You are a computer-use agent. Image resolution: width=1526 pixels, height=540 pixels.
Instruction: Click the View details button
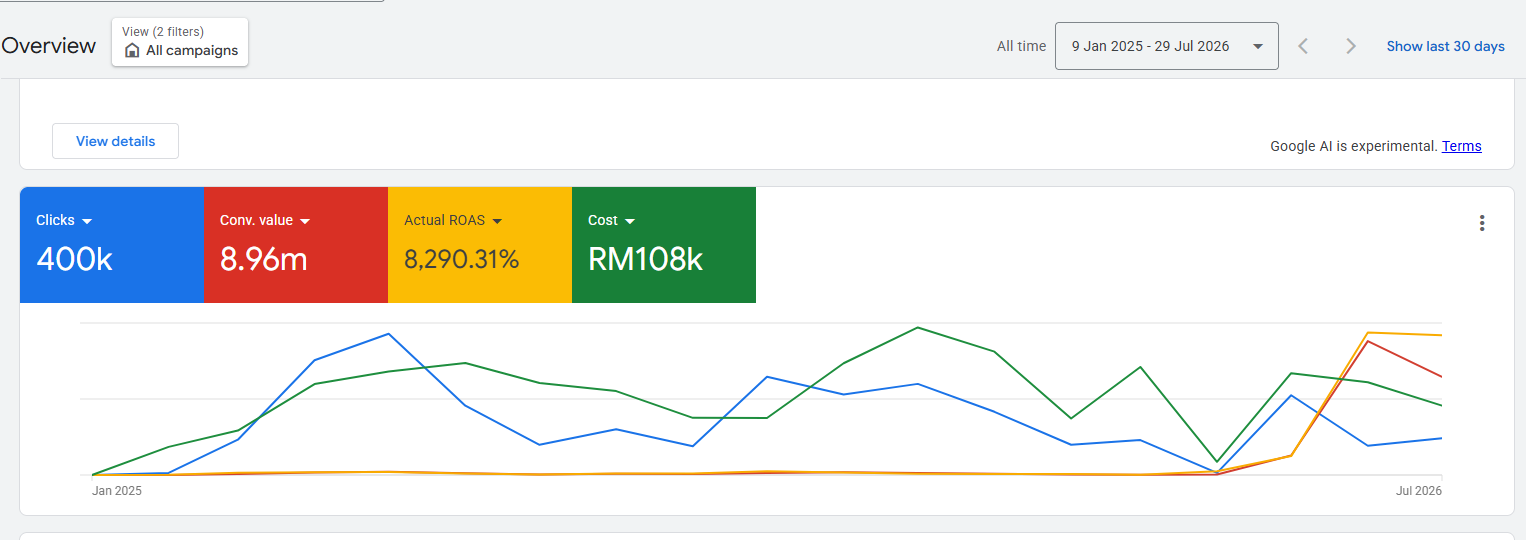pos(115,141)
